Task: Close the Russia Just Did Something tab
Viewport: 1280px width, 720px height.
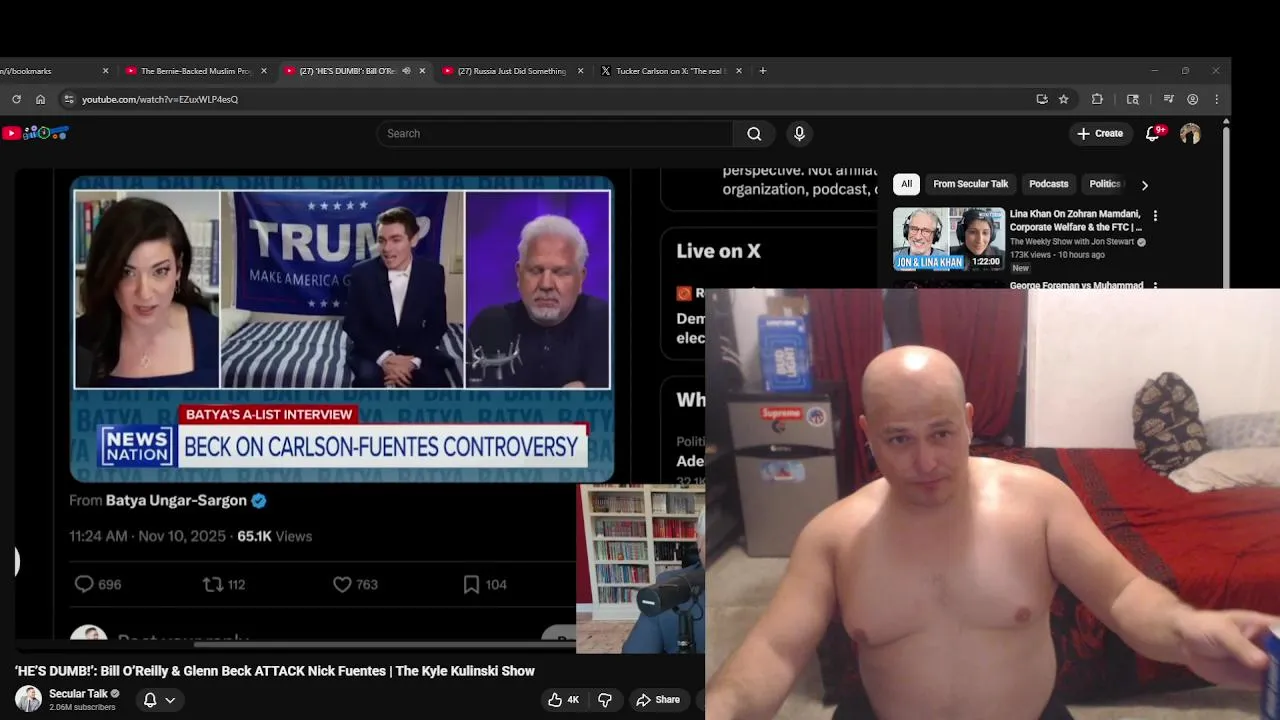Action: tap(580, 71)
